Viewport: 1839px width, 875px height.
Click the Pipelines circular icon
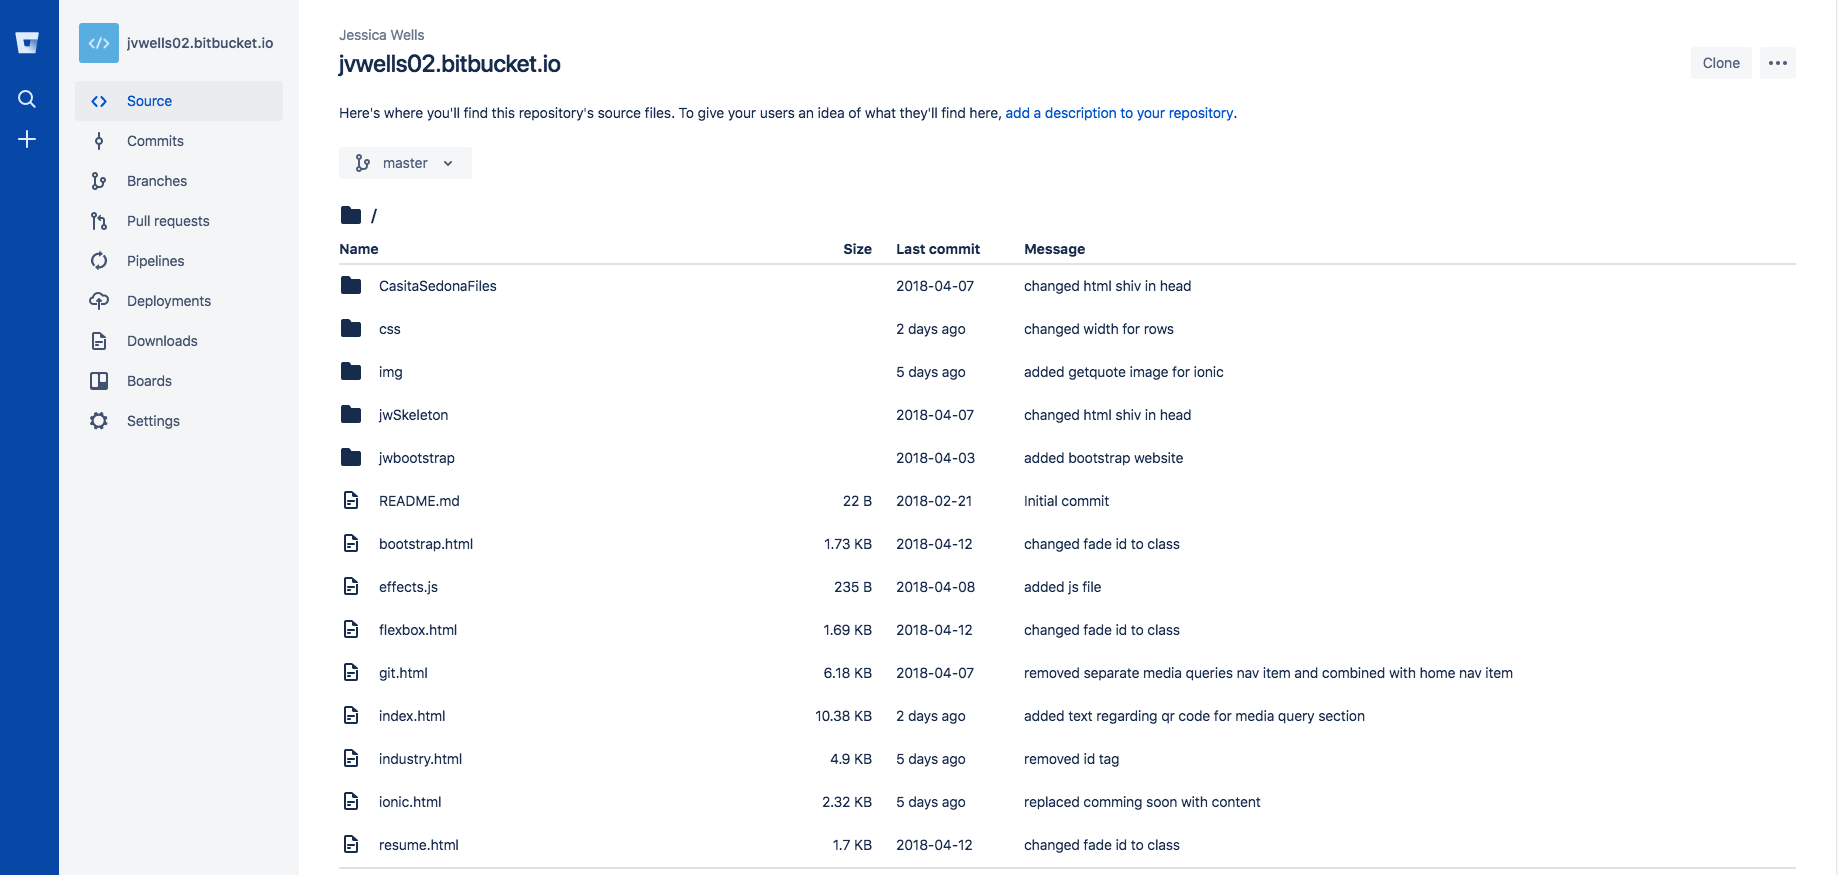[99, 261]
